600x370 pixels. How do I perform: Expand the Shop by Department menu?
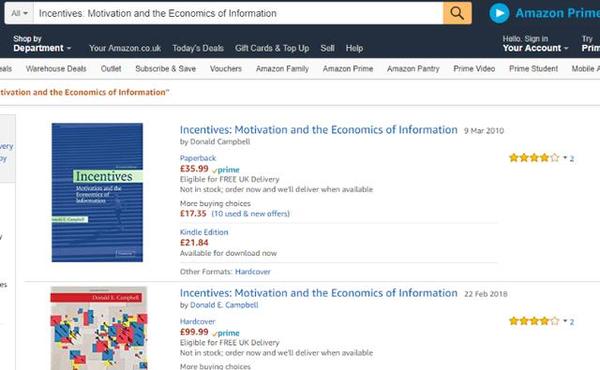(42, 43)
